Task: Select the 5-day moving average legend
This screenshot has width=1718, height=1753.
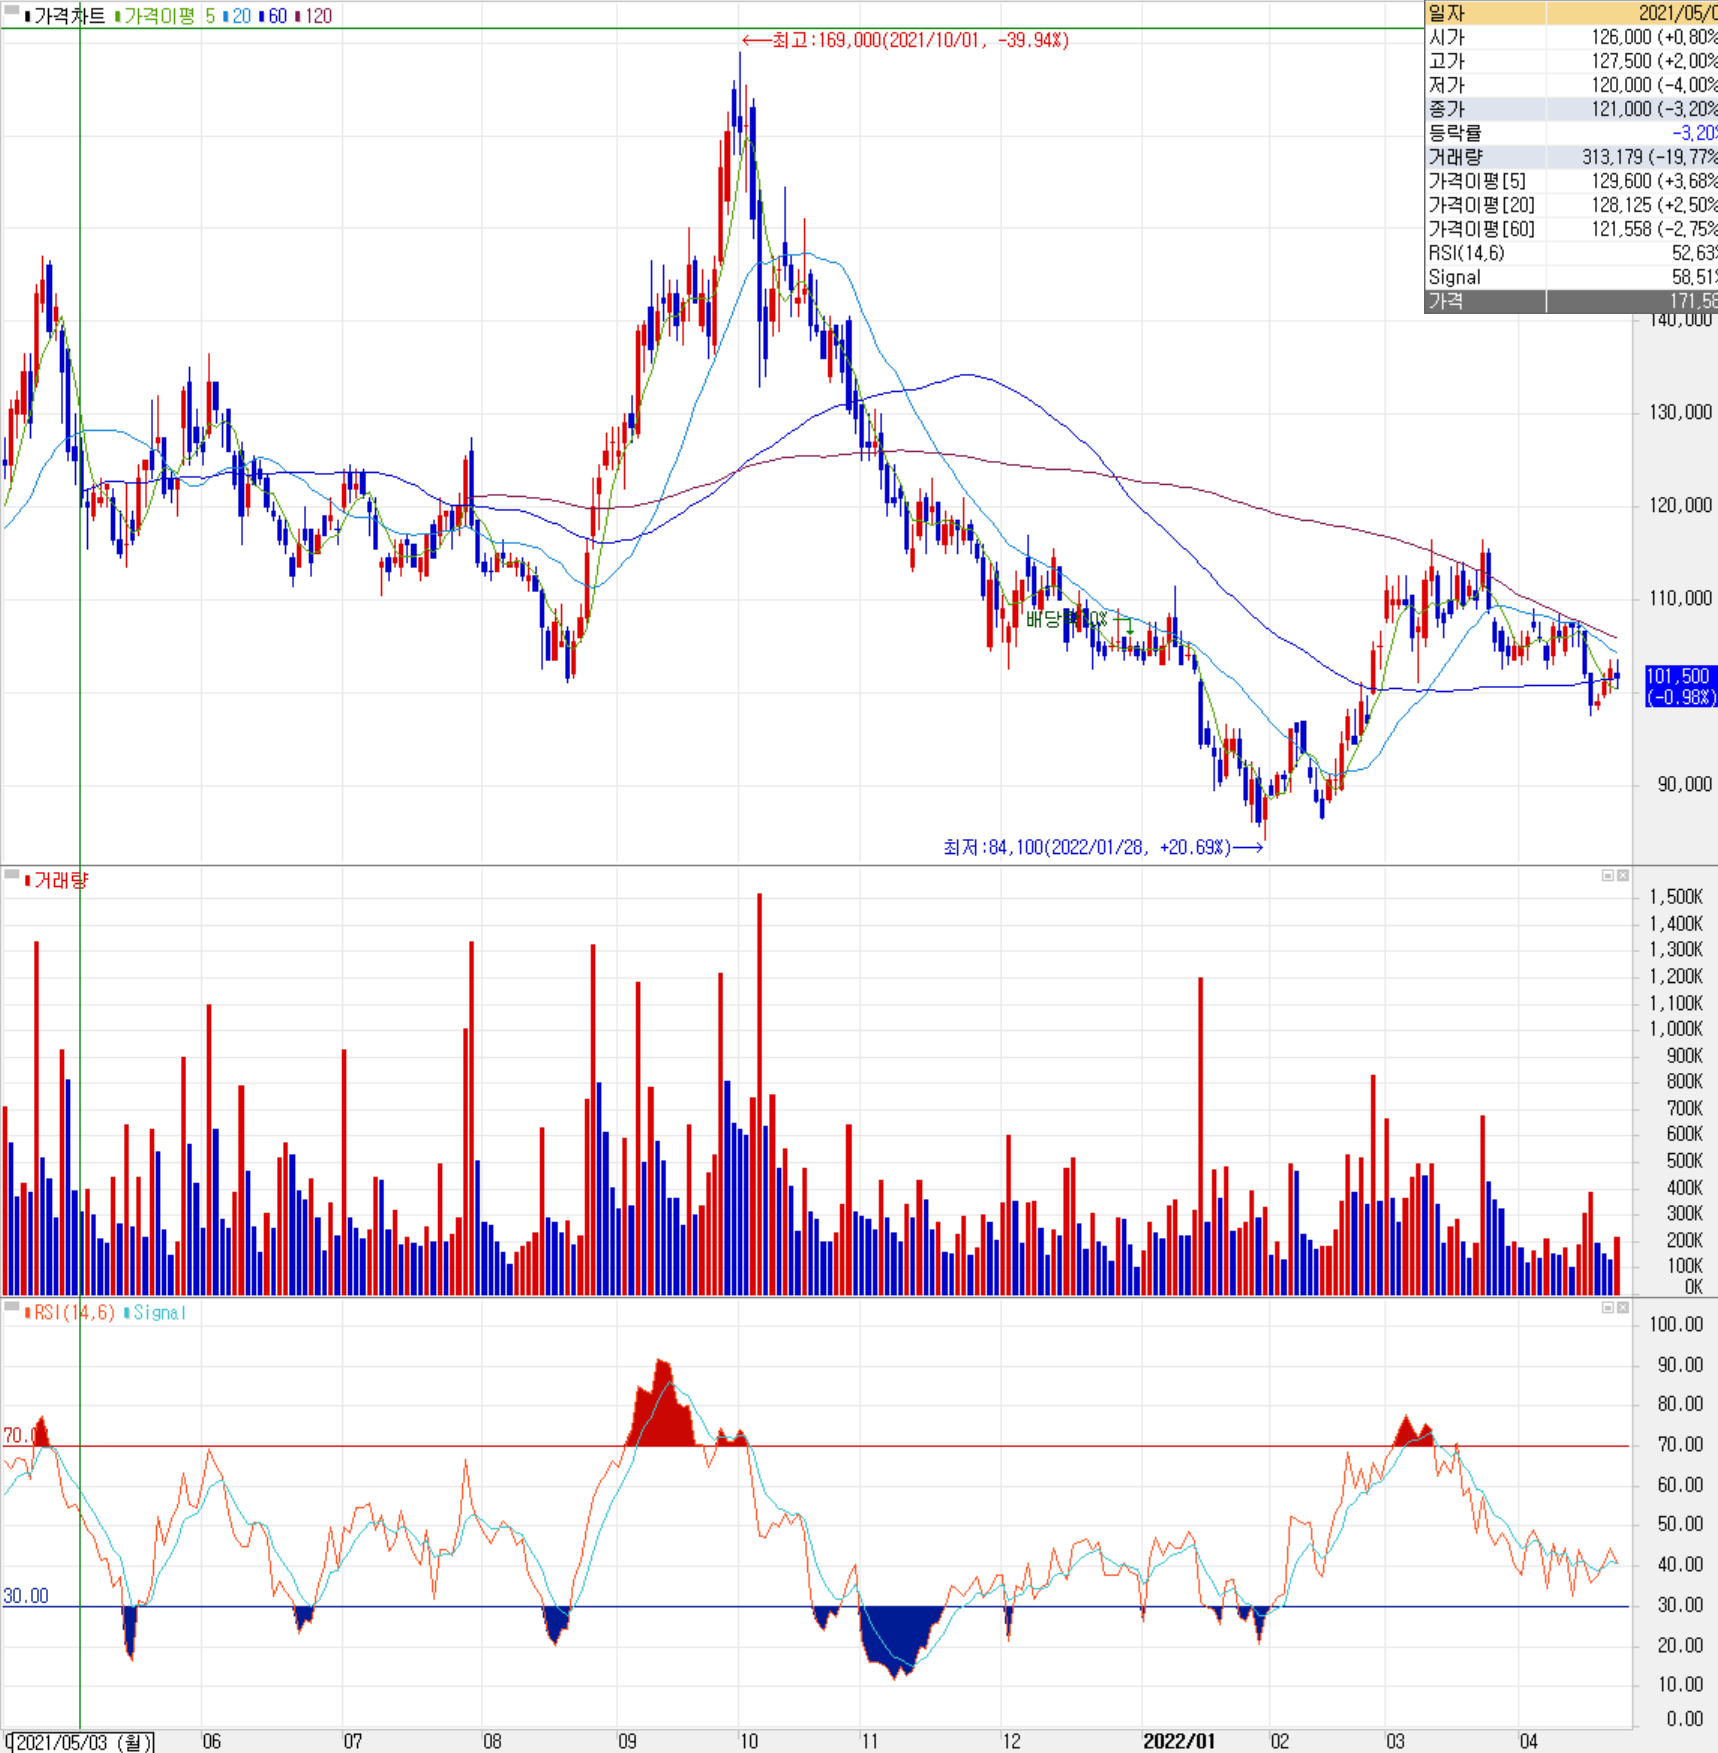Action: [210, 16]
